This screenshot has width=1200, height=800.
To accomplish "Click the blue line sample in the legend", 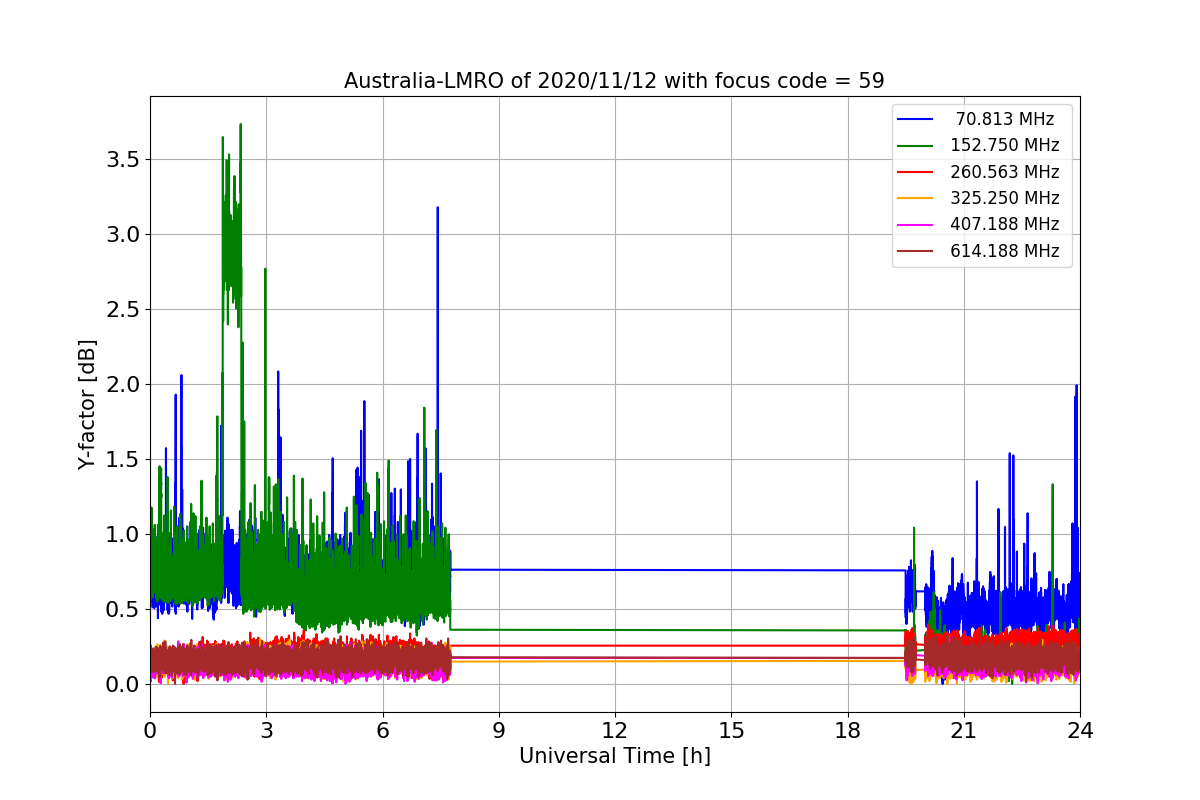I will 915,119.
